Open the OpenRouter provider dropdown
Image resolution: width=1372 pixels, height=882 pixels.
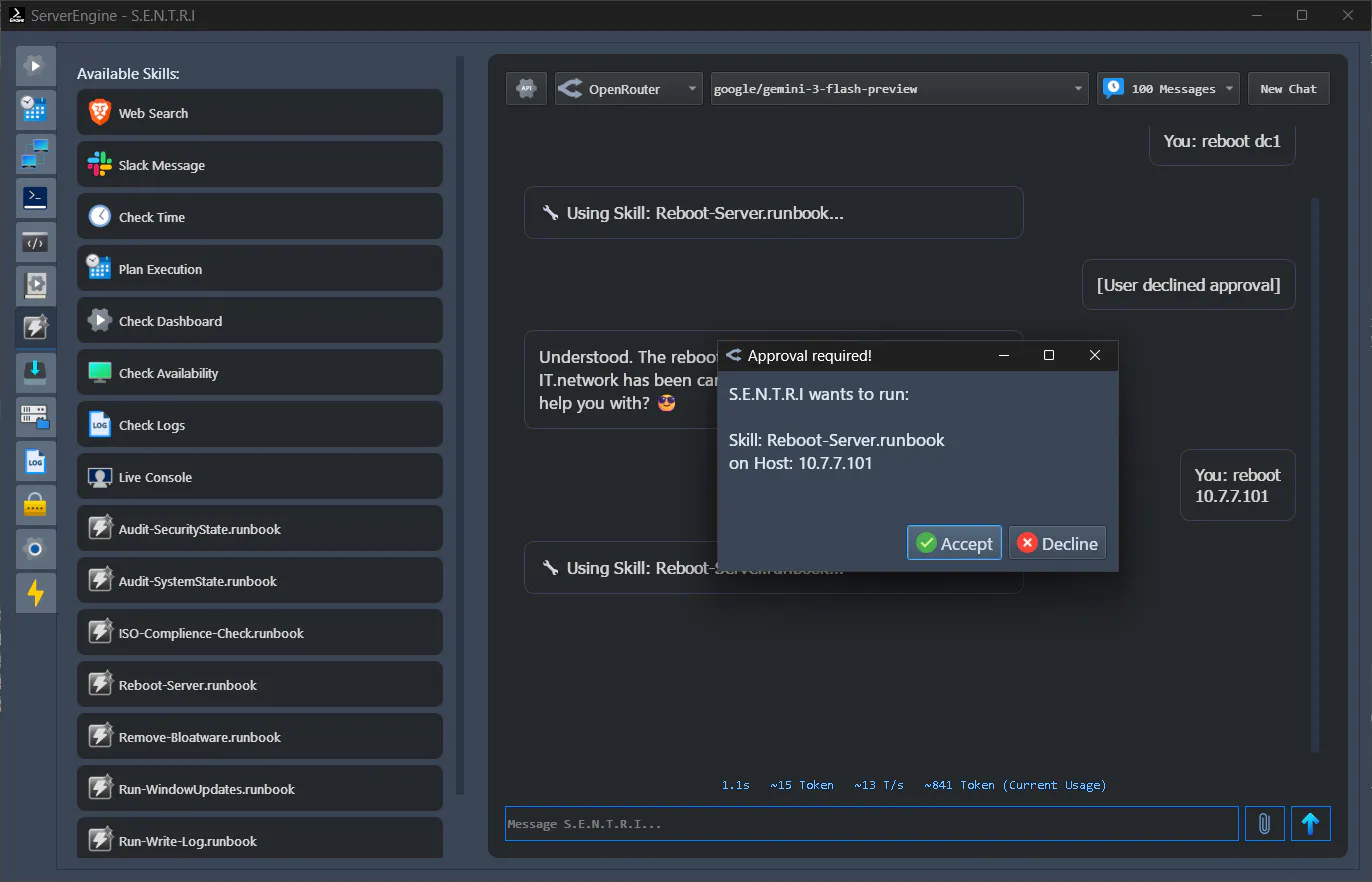(x=628, y=88)
